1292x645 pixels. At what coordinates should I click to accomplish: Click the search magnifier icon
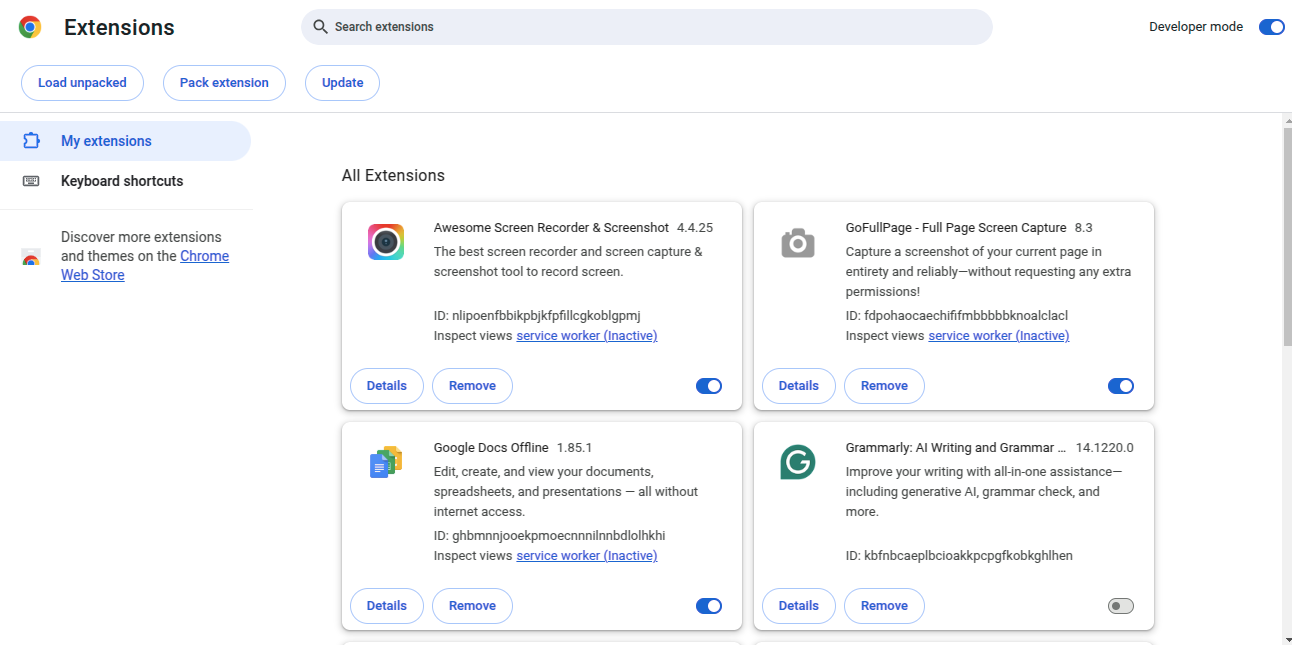pyautogui.click(x=320, y=27)
